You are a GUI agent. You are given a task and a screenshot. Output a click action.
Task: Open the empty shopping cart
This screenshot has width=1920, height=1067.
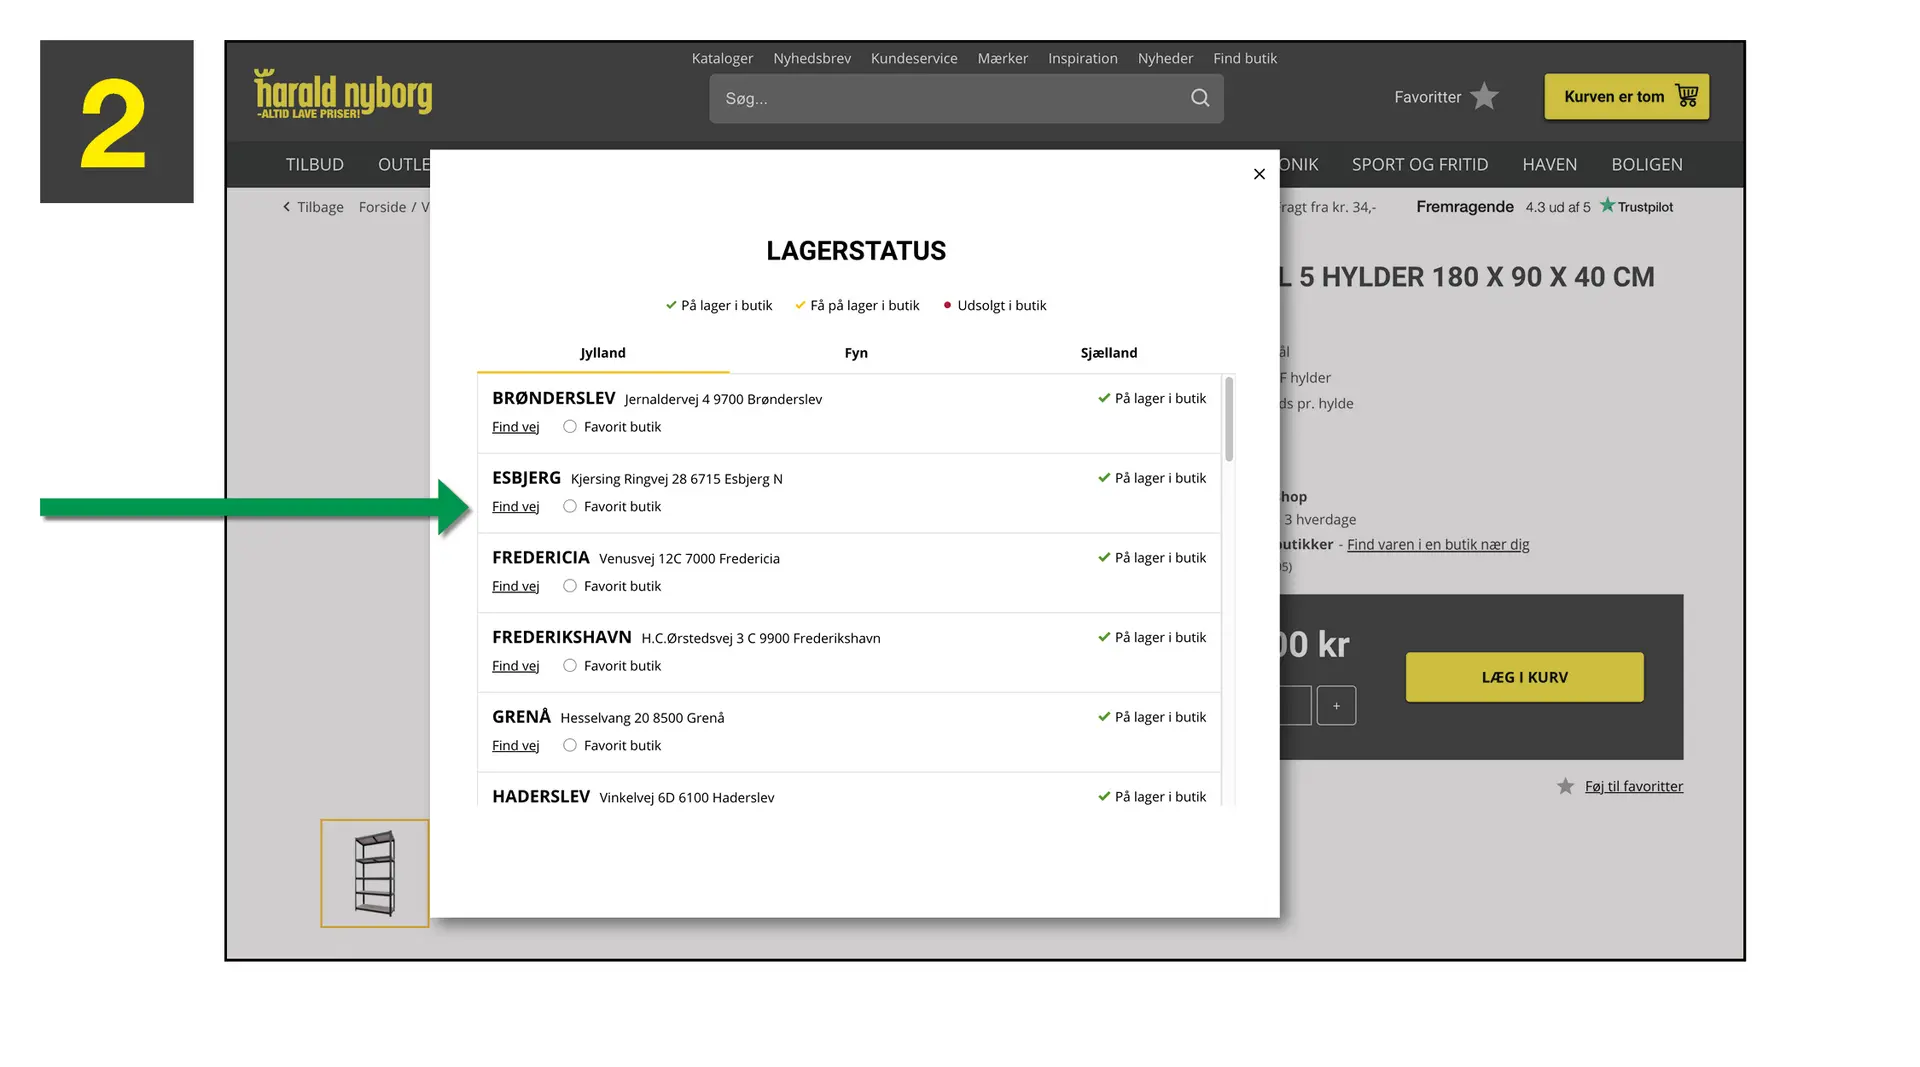(1626, 97)
